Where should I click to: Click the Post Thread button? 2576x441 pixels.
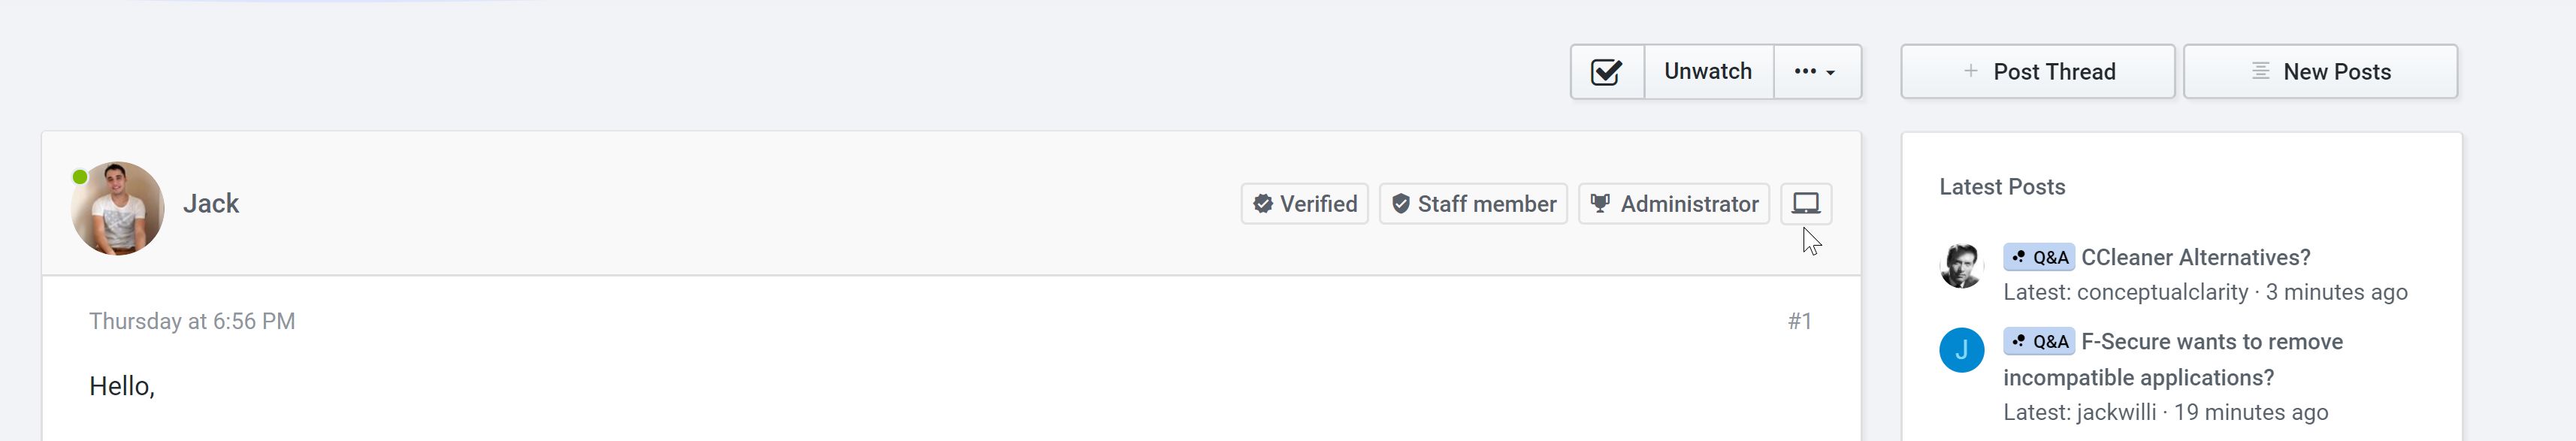2037,72
